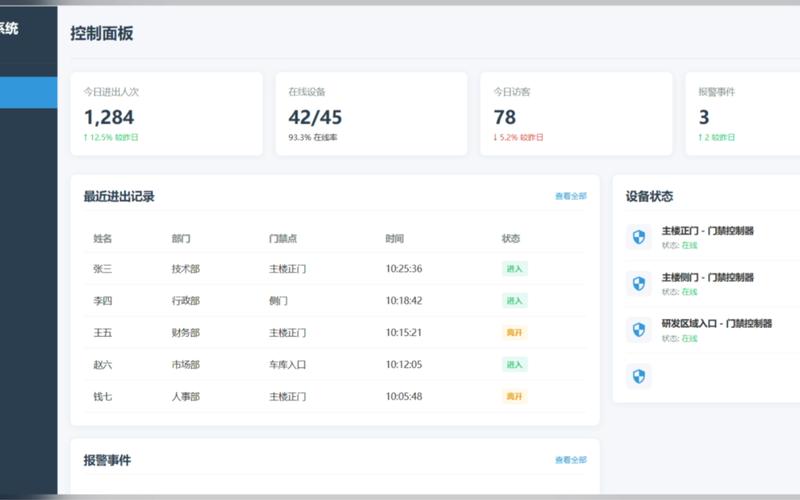Click shield icon for 主楼正门 controller
800x500 pixels.
639,237
